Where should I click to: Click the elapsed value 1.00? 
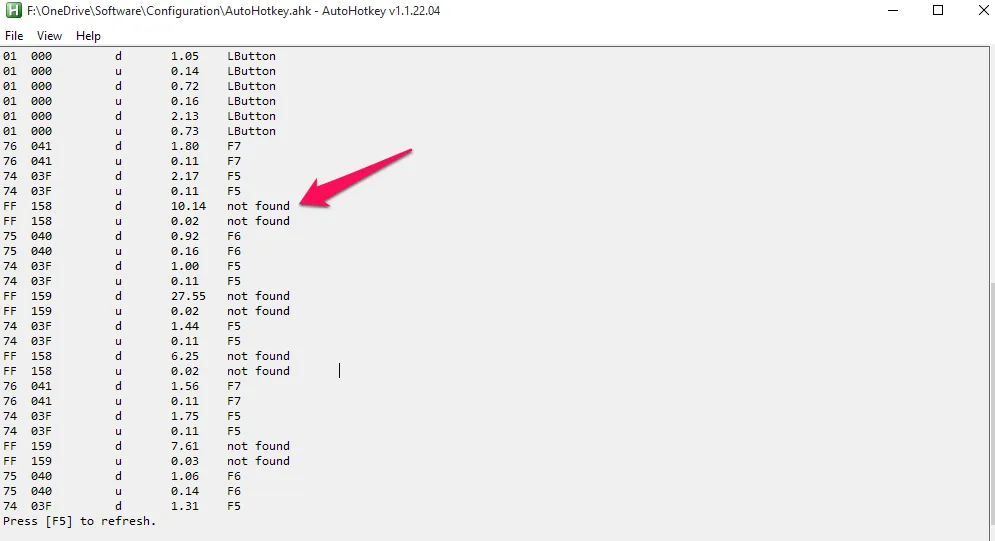tap(185, 266)
